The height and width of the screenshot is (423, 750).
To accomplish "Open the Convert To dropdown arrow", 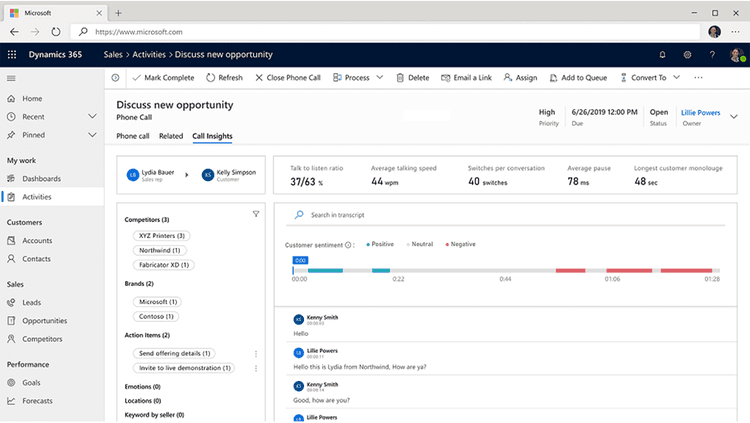I will pyautogui.click(x=676, y=78).
